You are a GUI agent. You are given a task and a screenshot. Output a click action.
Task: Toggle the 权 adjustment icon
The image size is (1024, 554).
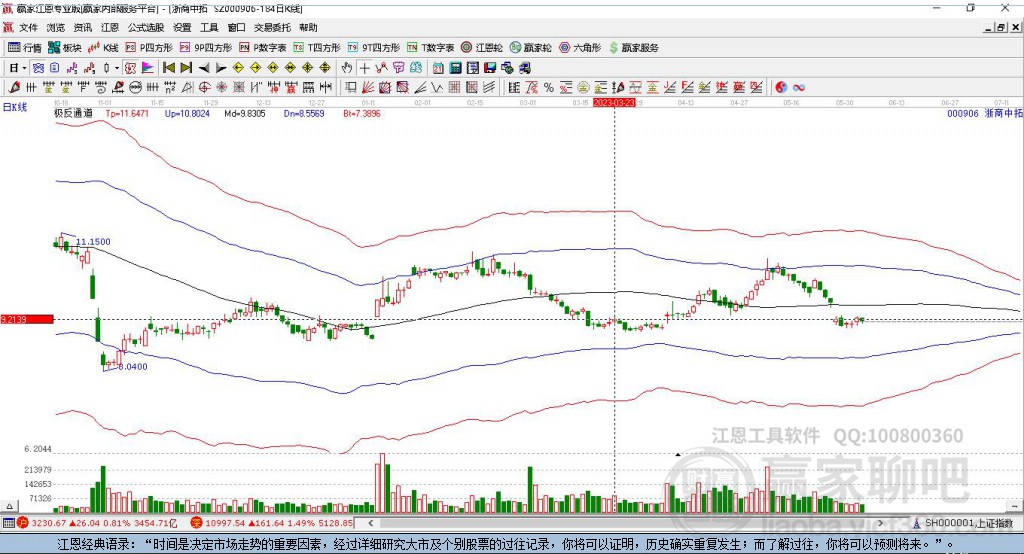coord(131,68)
